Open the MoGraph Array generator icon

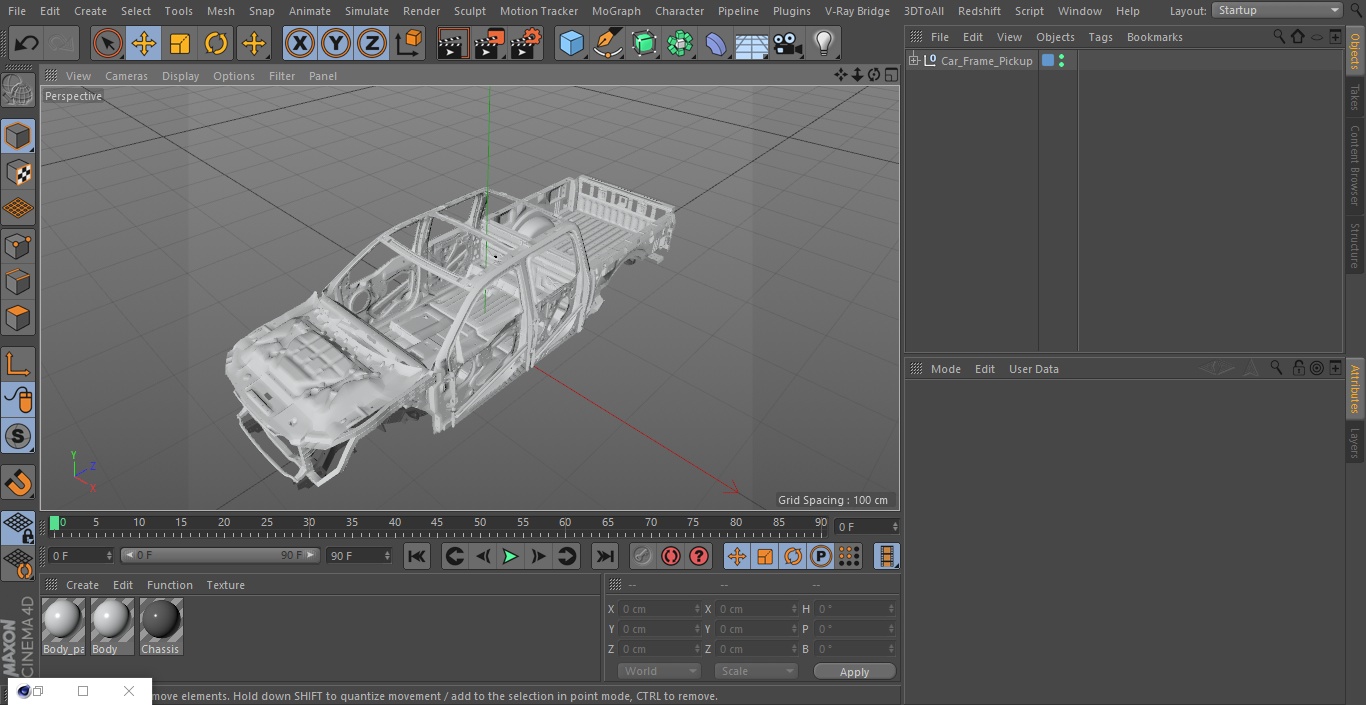point(680,44)
